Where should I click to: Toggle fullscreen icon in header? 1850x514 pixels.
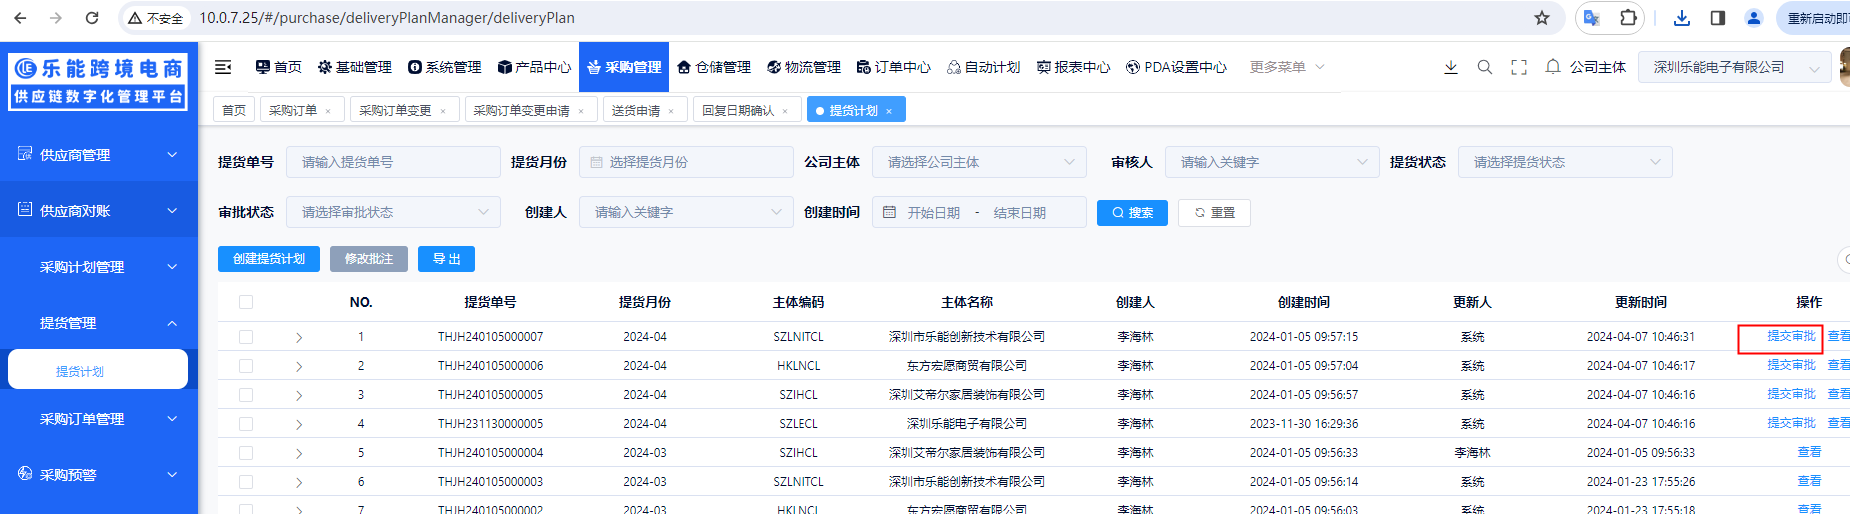(x=1519, y=67)
